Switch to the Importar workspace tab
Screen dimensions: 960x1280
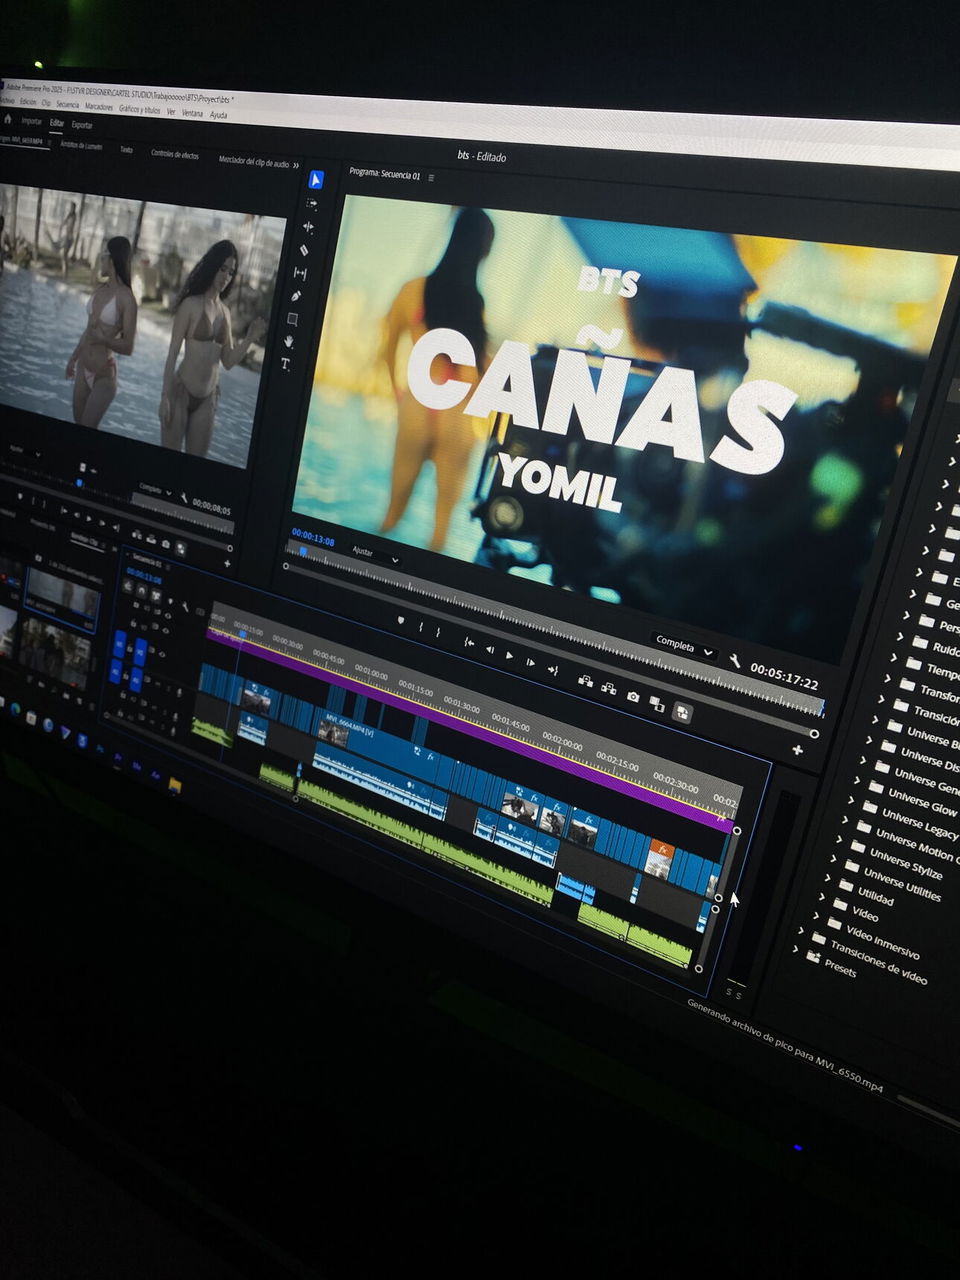(31, 121)
